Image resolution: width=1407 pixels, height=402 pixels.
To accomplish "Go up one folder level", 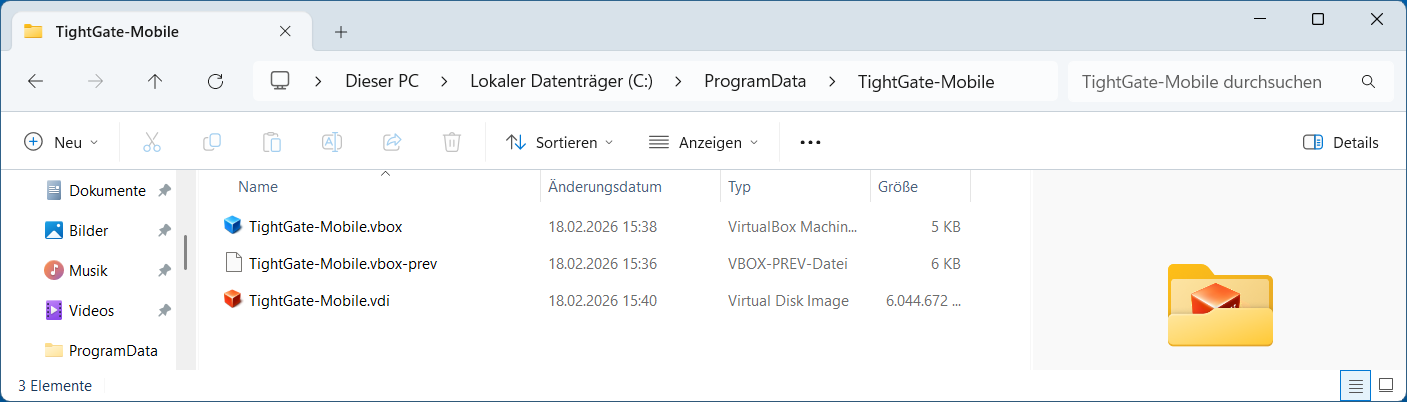I will coord(155,82).
